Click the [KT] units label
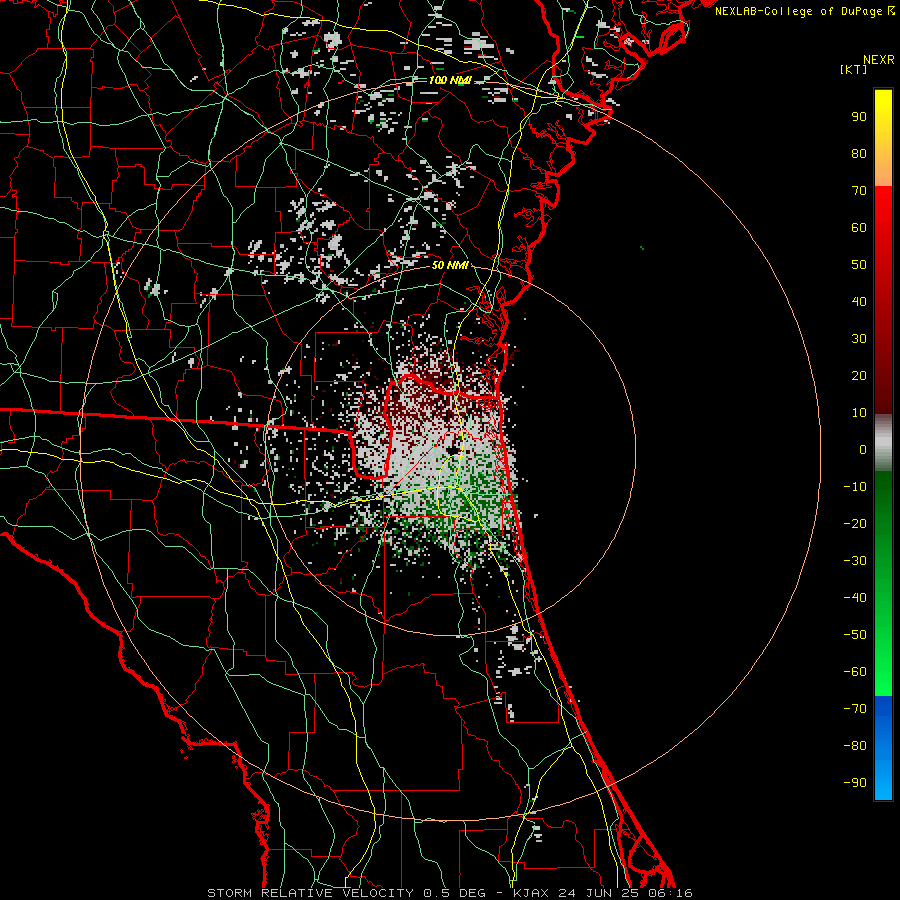 [854, 69]
